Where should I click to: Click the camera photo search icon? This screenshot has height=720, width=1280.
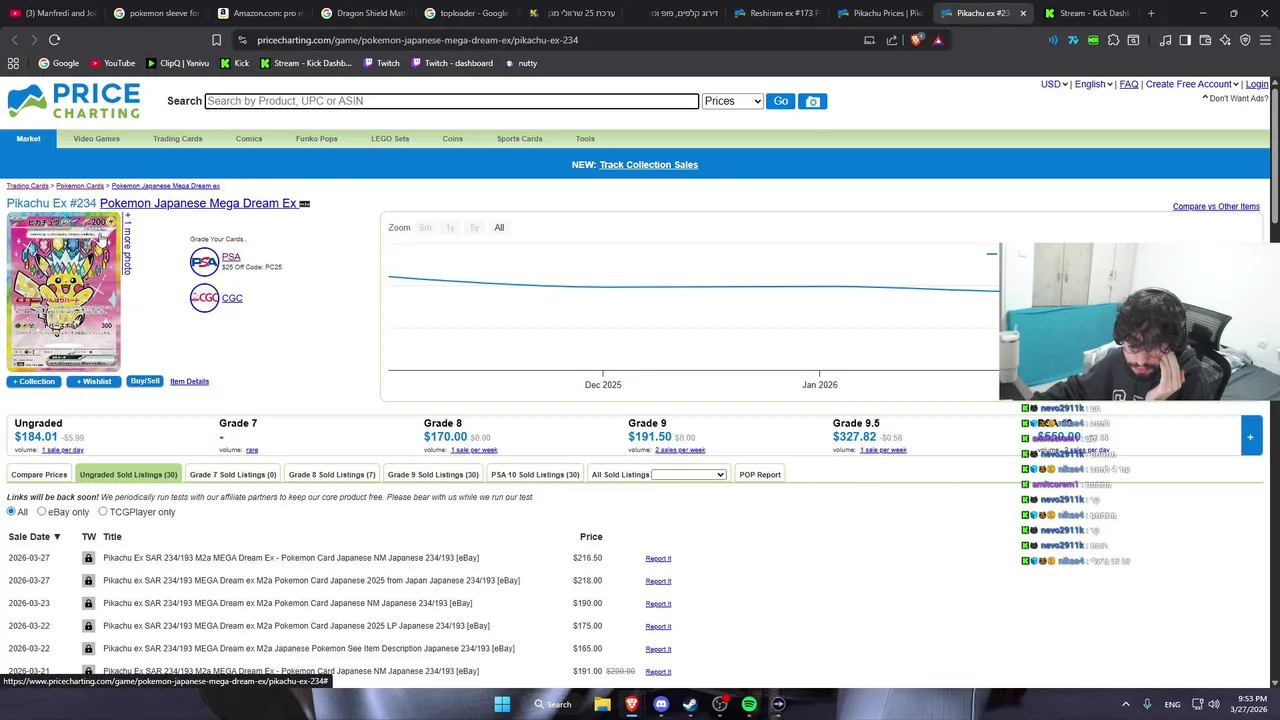click(812, 101)
